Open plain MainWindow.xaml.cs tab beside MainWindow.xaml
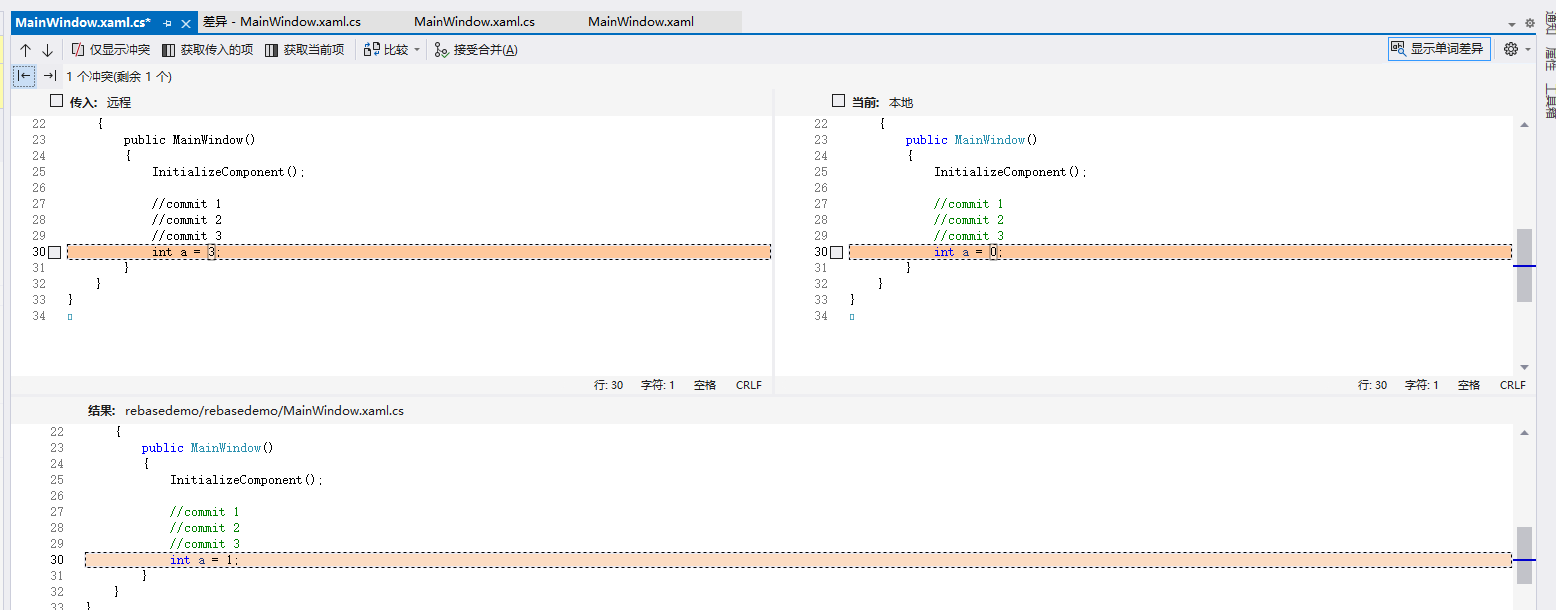Screen dimensions: 1556x610 point(474,22)
